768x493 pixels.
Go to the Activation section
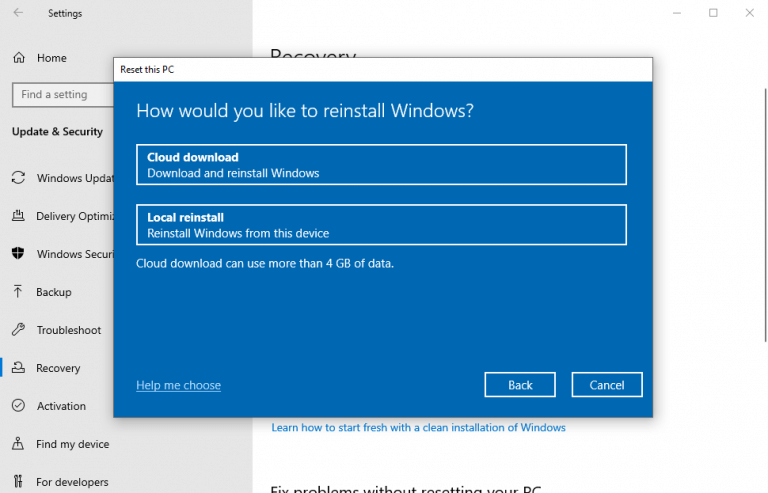click(x=61, y=406)
